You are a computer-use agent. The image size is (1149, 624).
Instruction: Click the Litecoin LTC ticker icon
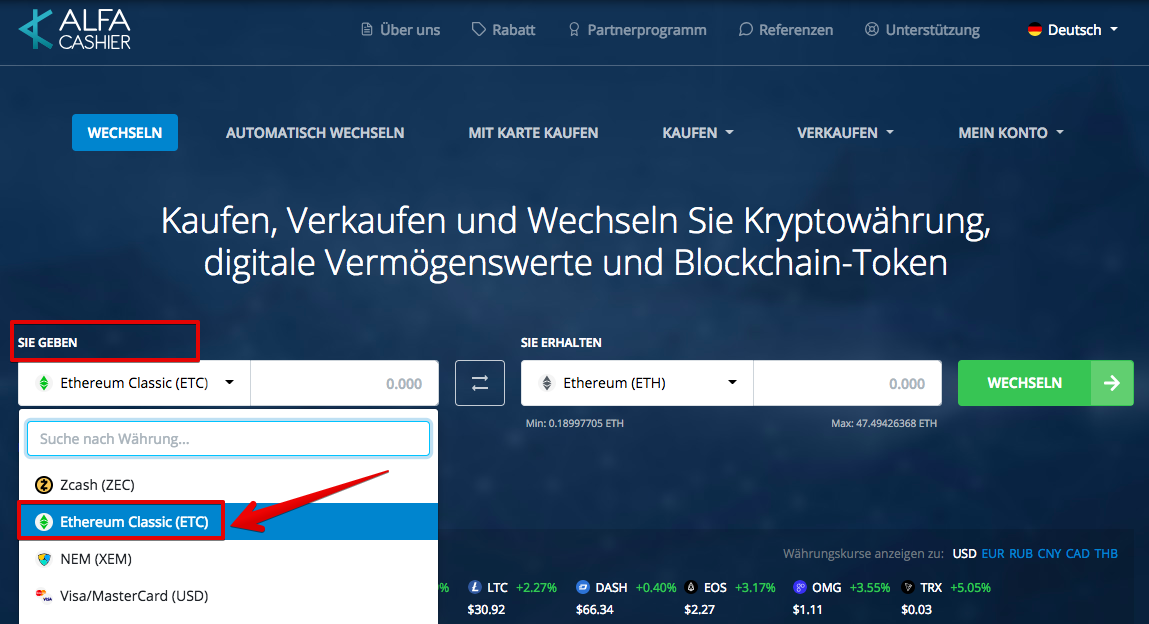[x=475, y=587]
